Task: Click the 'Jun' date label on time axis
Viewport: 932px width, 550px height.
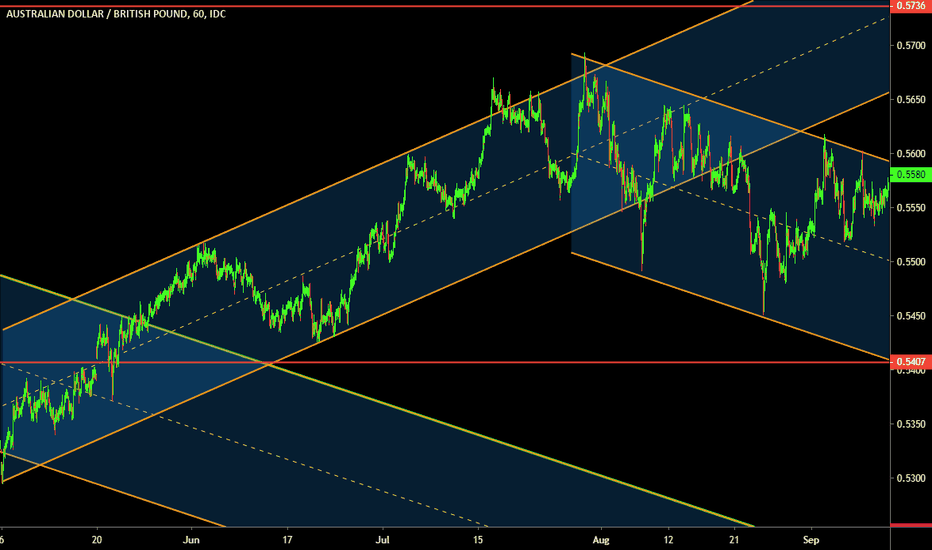Action: click(x=191, y=540)
